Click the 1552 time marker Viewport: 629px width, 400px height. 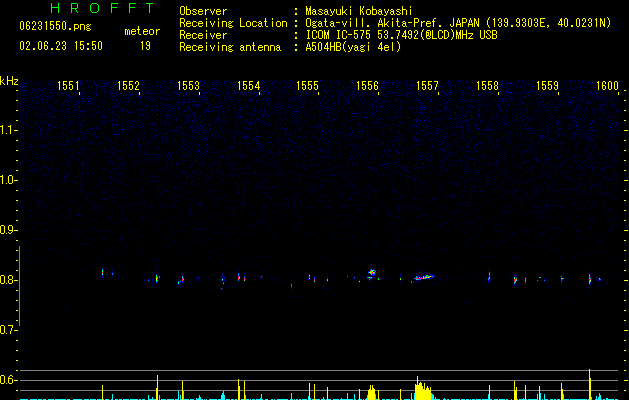point(128,86)
